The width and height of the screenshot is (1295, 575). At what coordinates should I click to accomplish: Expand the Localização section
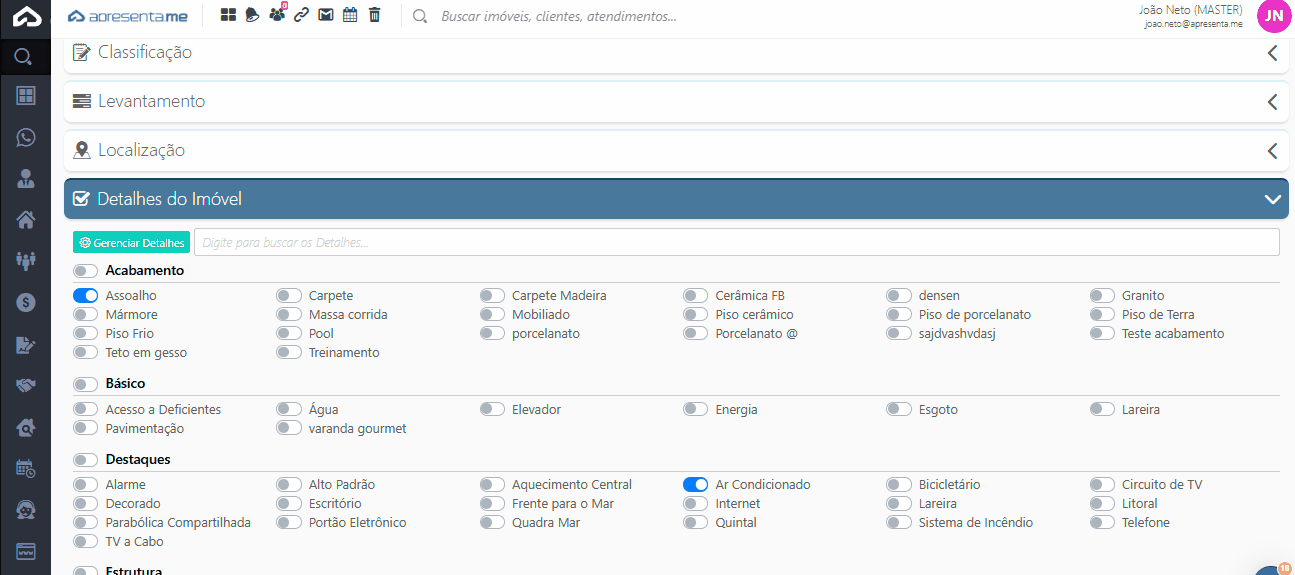point(1272,151)
